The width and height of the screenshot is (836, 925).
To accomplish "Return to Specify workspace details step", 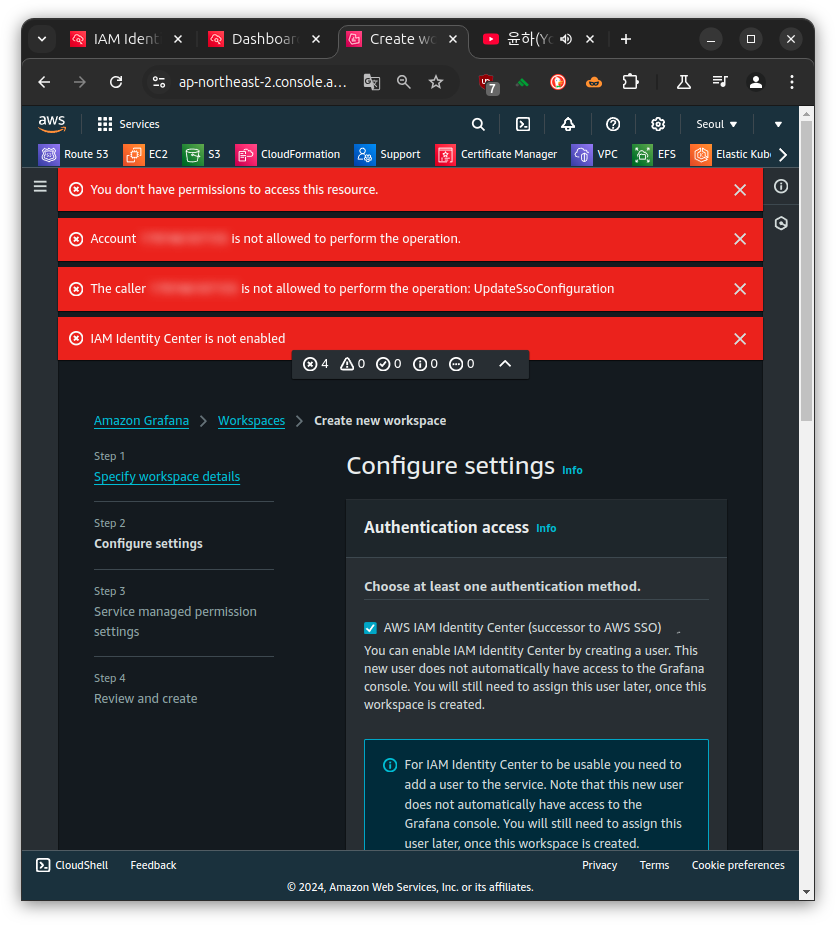I will coord(167,477).
